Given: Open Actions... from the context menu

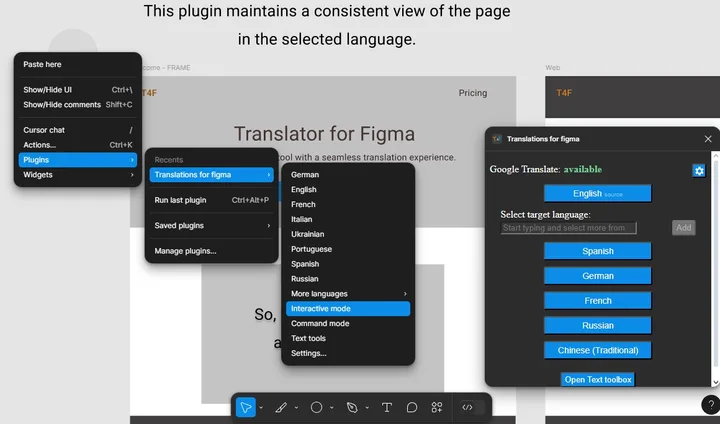Looking at the screenshot, I should (x=78, y=145).
